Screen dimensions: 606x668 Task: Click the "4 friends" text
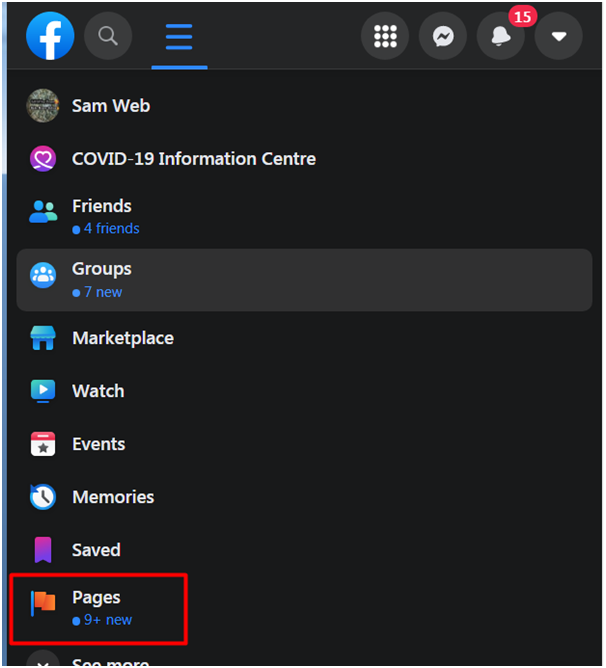112,229
